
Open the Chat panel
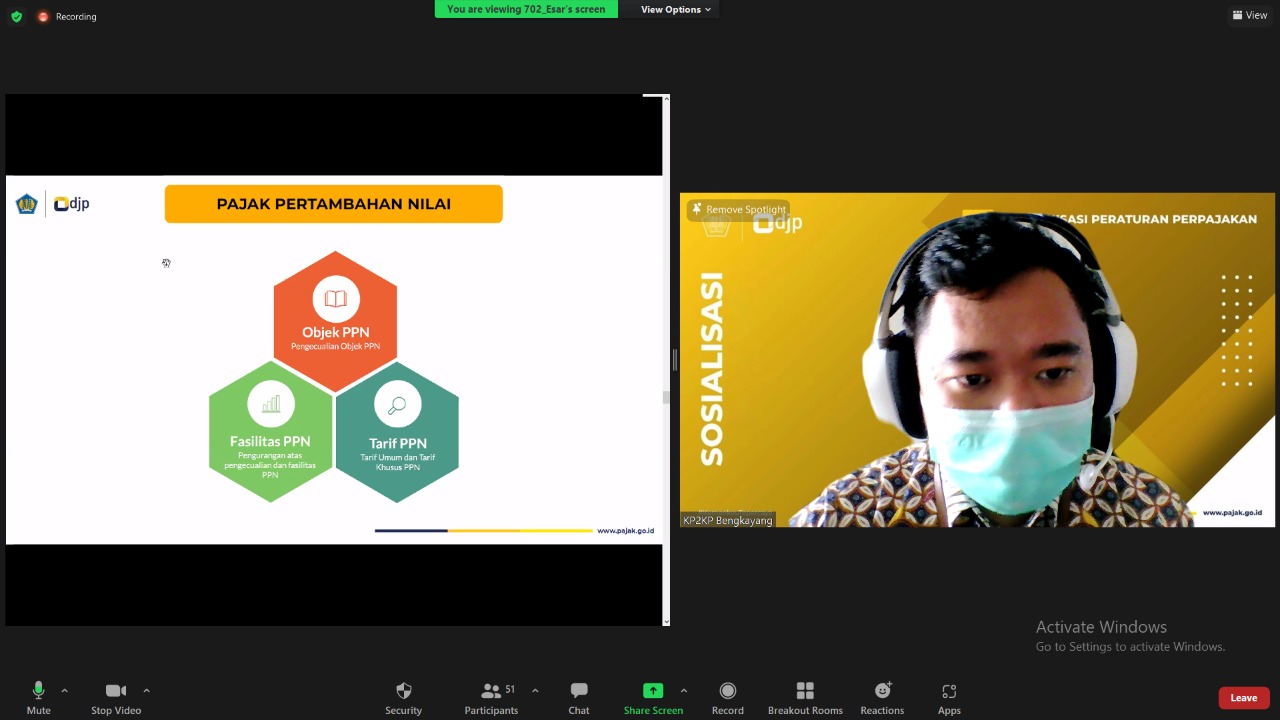point(579,691)
